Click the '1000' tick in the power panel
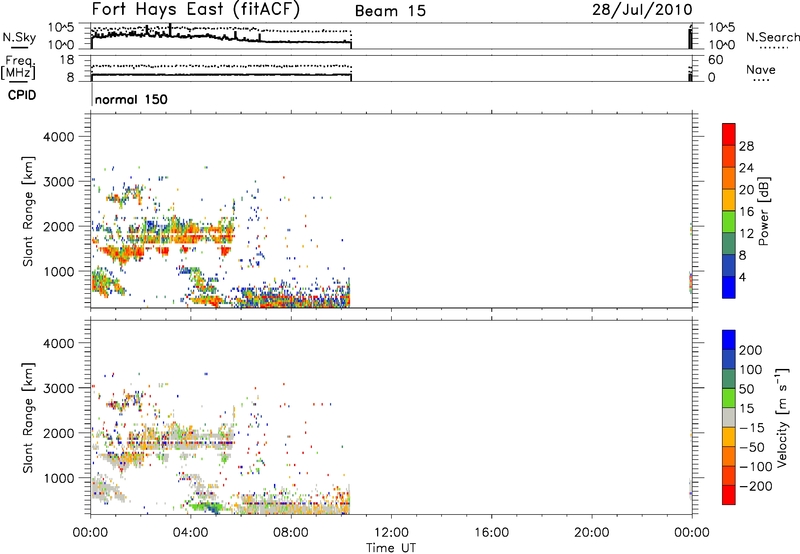The image size is (800, 554). point(59,272)
